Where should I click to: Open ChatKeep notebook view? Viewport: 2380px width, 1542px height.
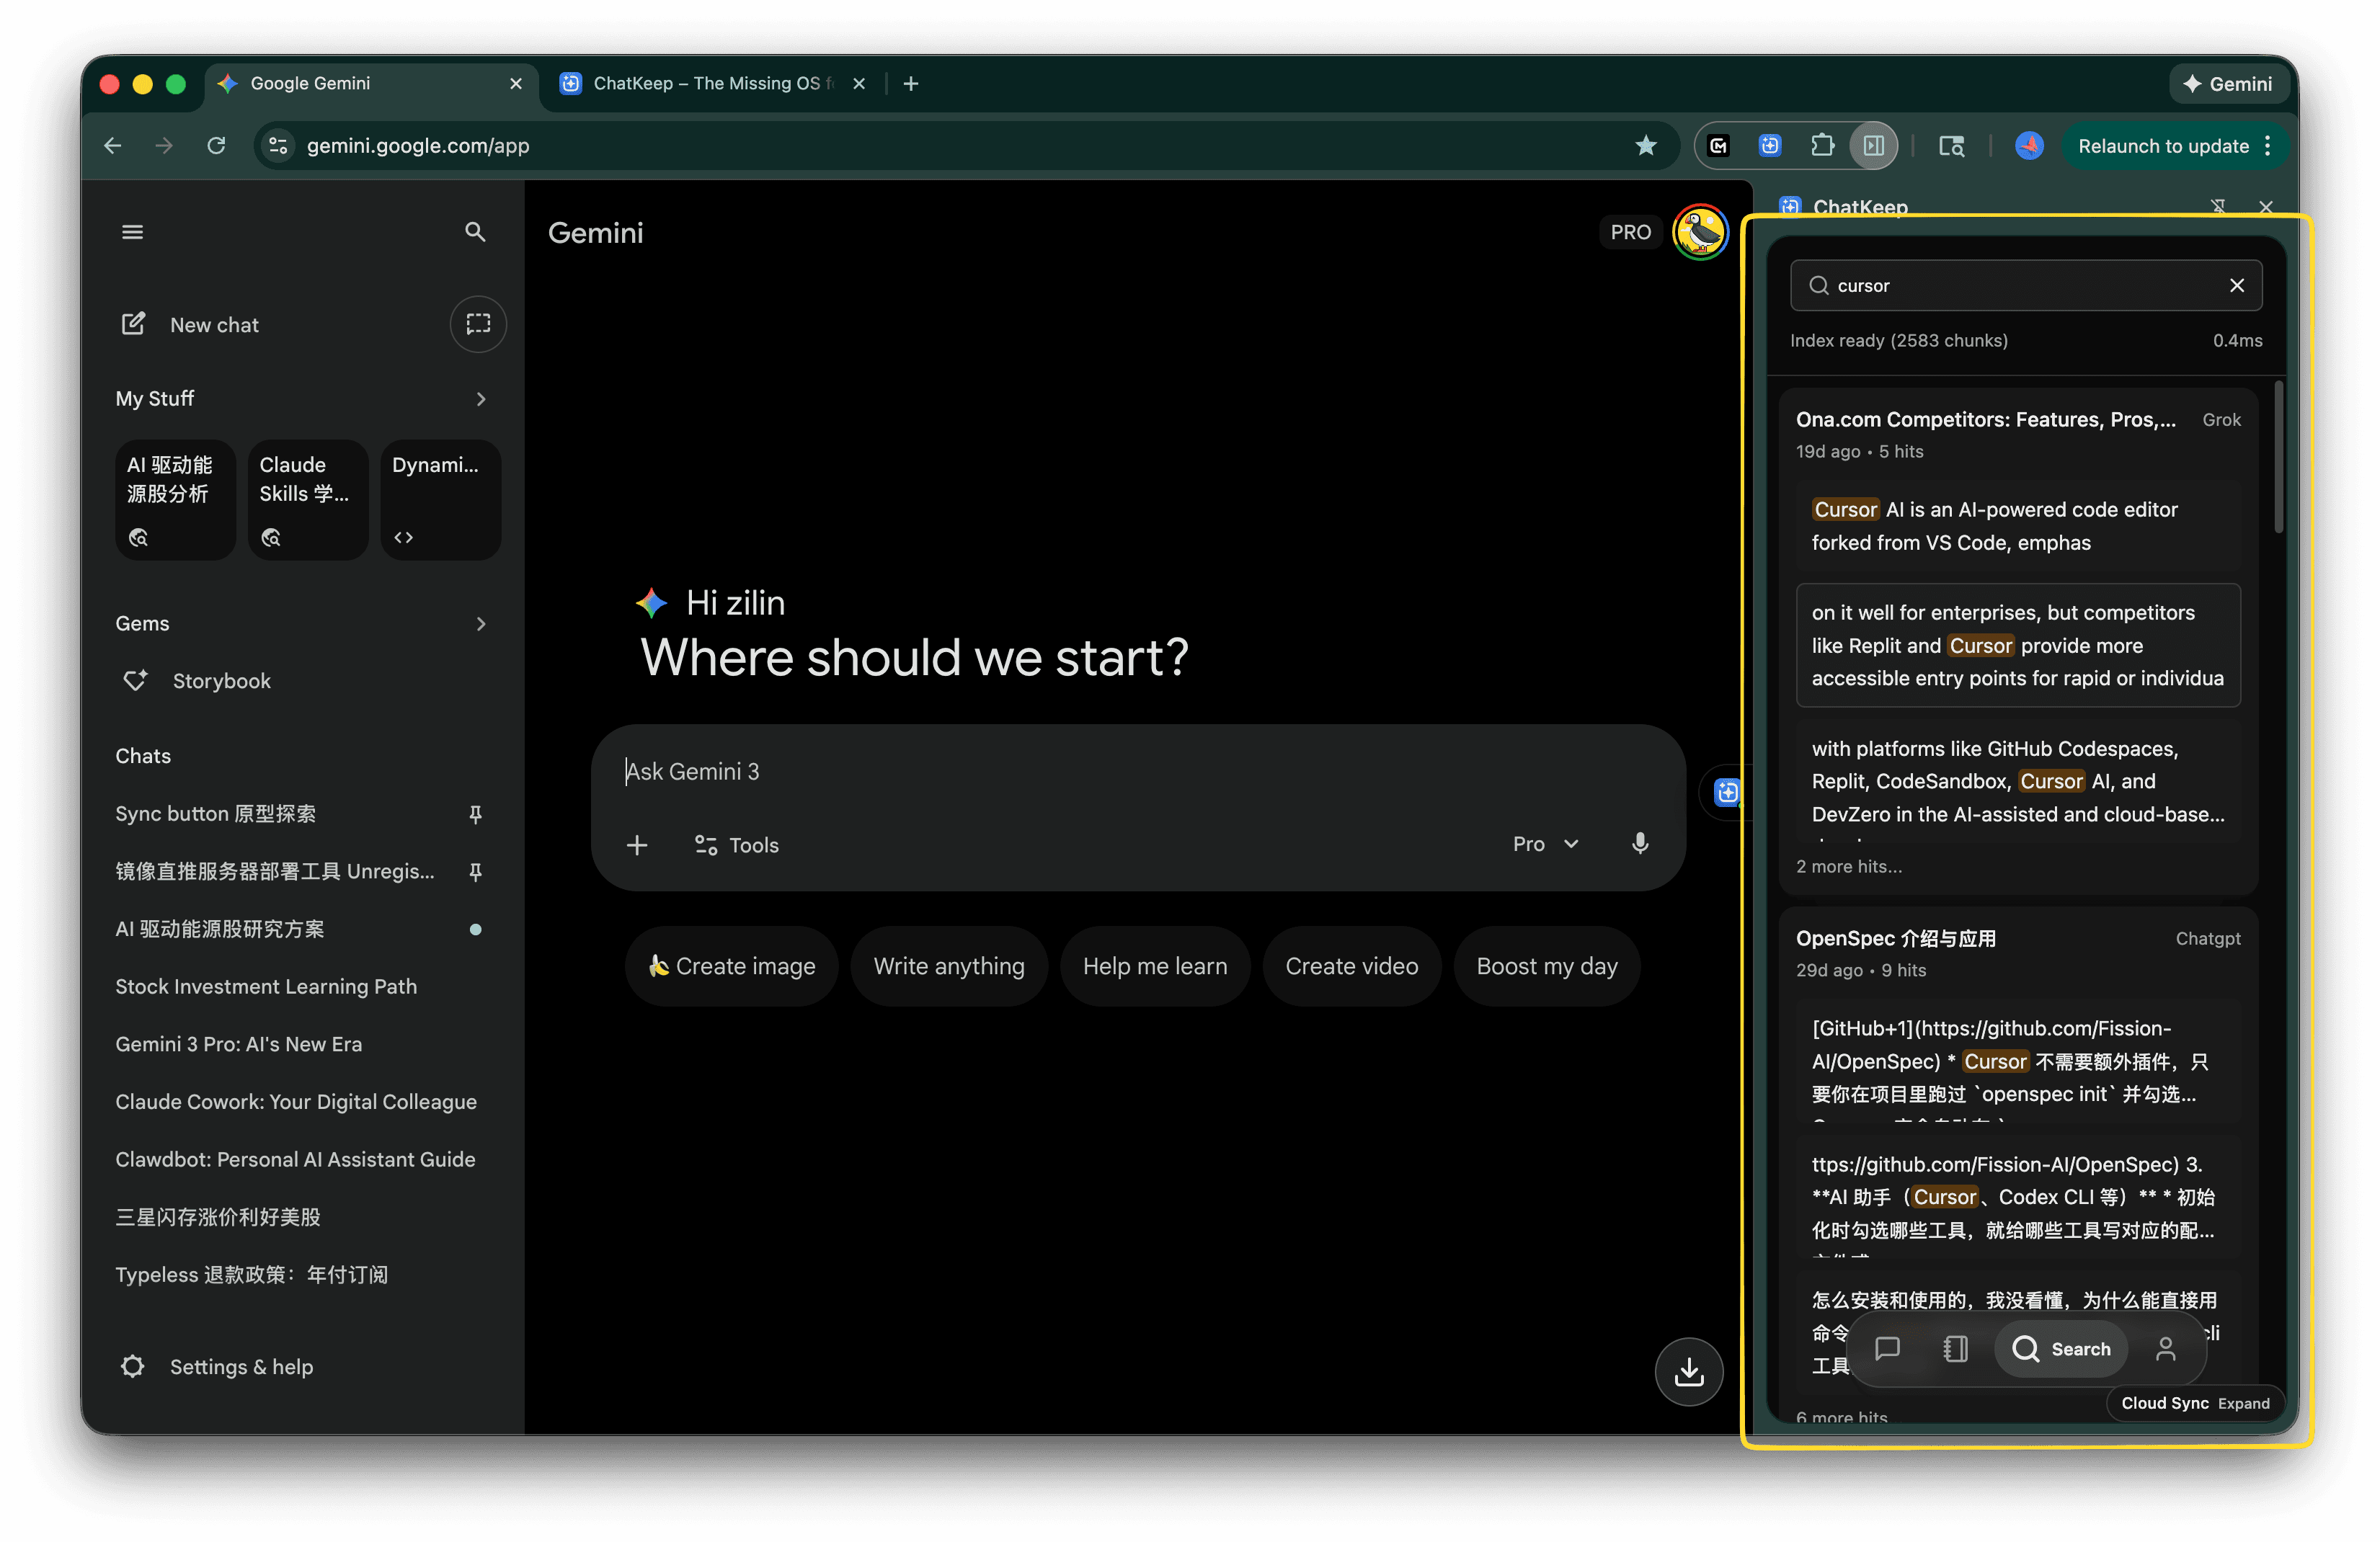[1955, 1348]
